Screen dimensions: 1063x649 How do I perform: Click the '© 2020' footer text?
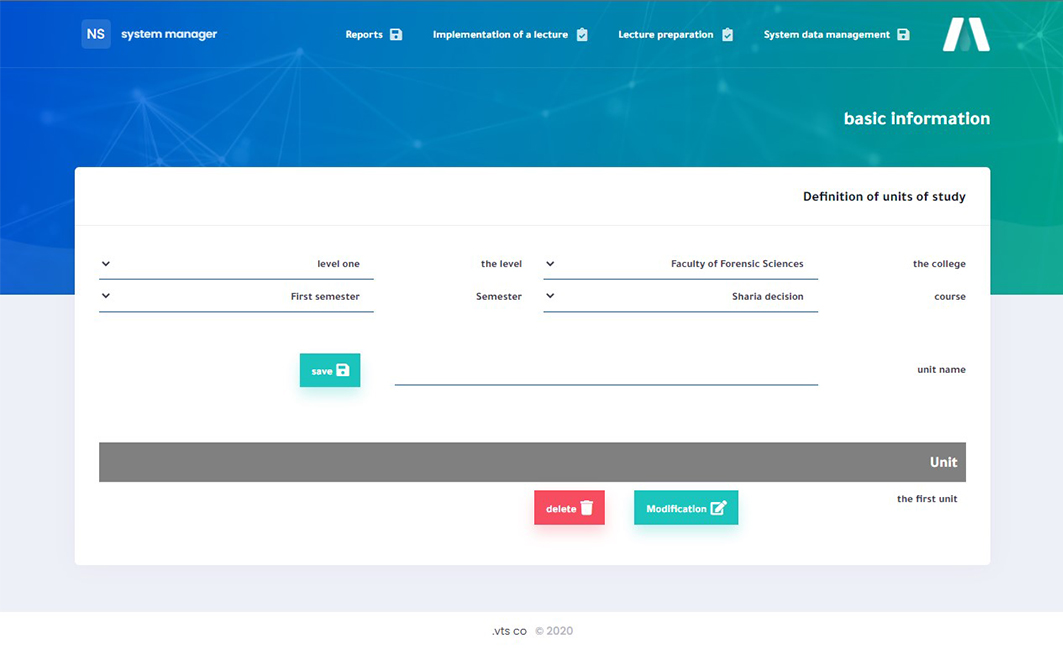click(554, 631)
